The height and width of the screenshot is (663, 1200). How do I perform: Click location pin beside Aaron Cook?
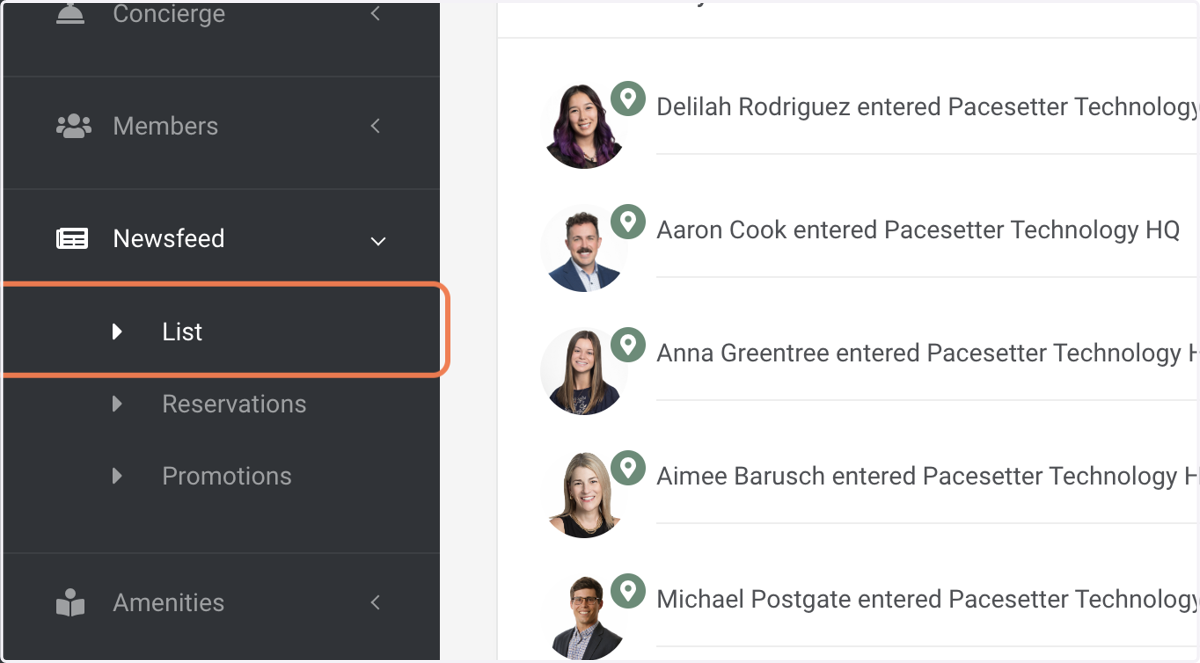(x=628, y=221)
